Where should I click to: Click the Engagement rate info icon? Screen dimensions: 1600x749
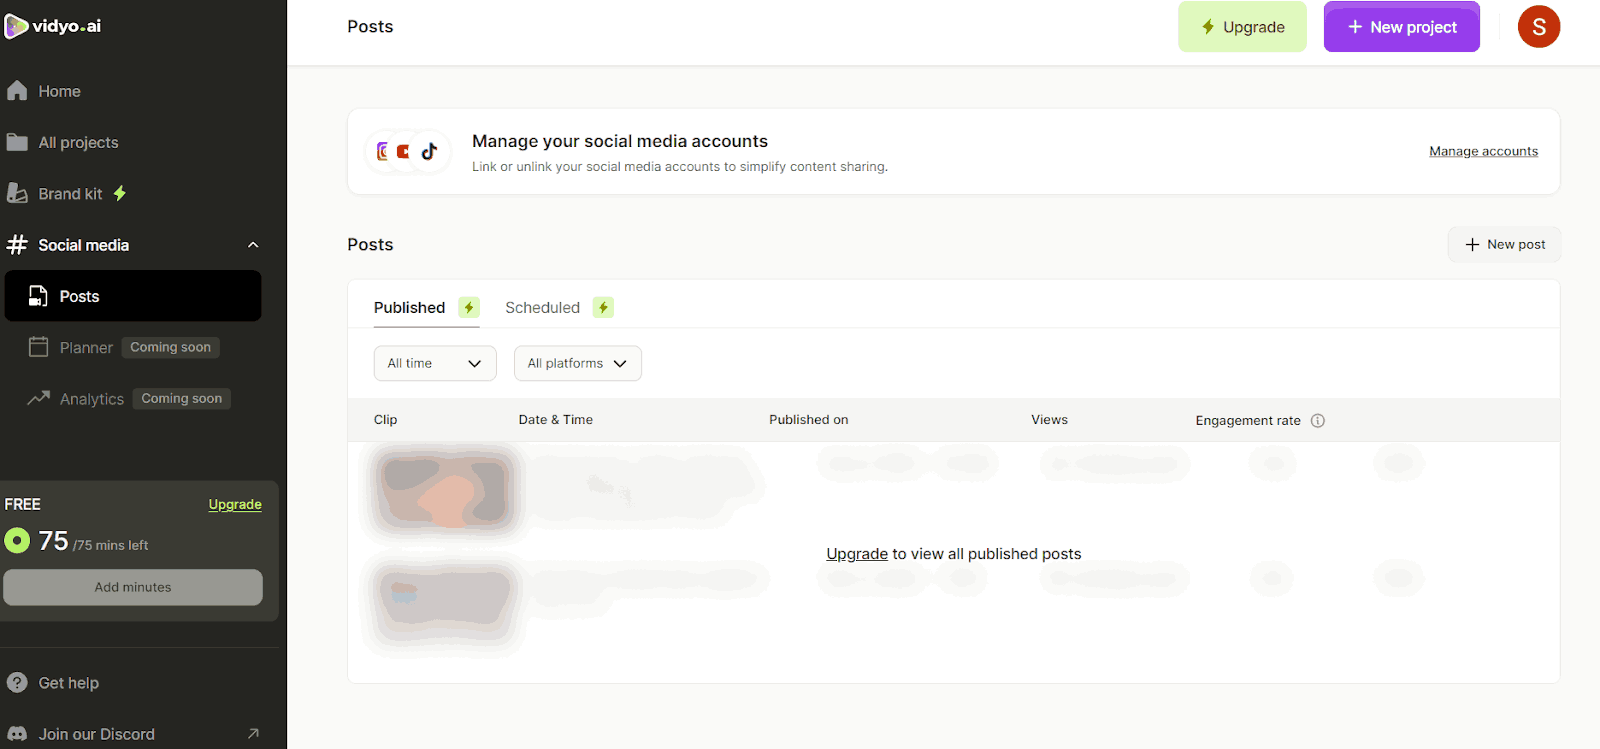[1318, 421]
